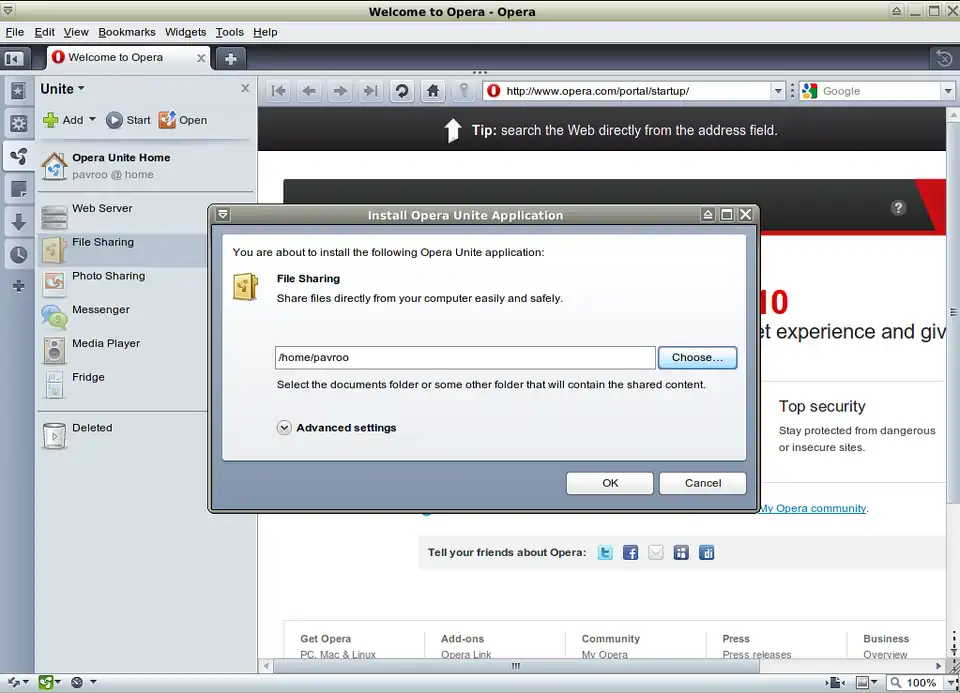Select the Photo Sharing application icon
The height and width of the screenshot is (693, 960).
pos(54,283)
